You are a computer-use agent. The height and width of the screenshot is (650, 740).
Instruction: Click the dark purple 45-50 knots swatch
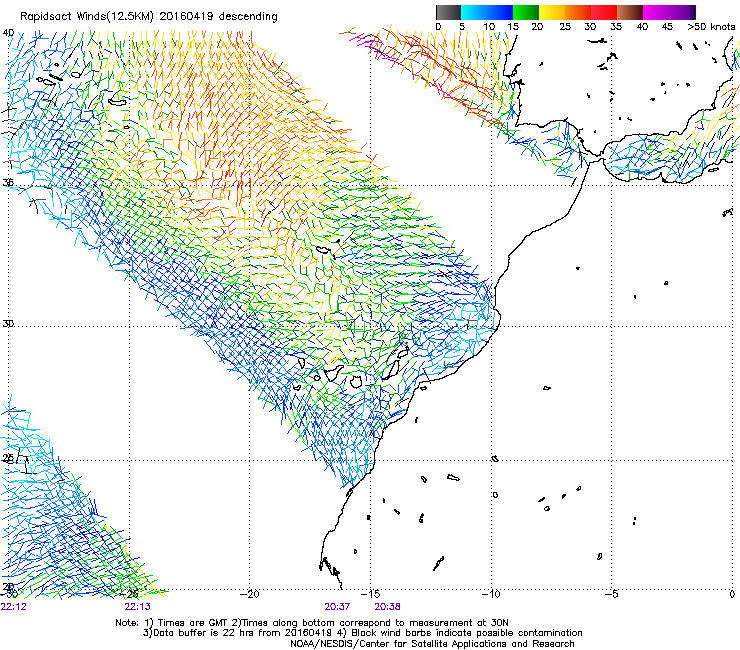pyautogui.click(x=682, y=12)
